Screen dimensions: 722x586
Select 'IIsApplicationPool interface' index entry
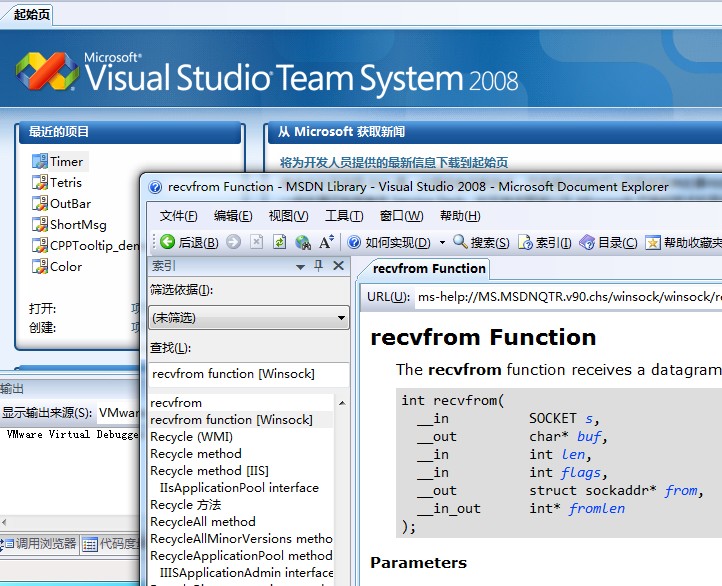(239, 488)
